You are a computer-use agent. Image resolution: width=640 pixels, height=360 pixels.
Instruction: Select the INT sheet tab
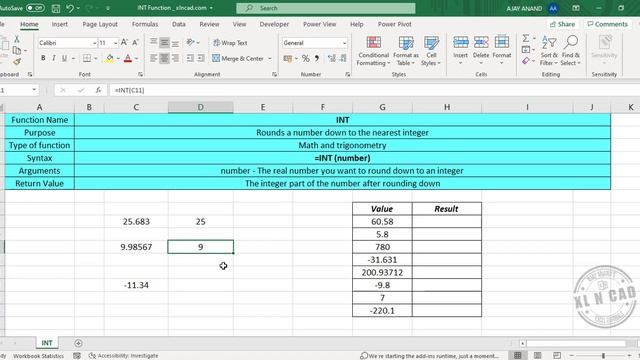(x=47, y=343)
